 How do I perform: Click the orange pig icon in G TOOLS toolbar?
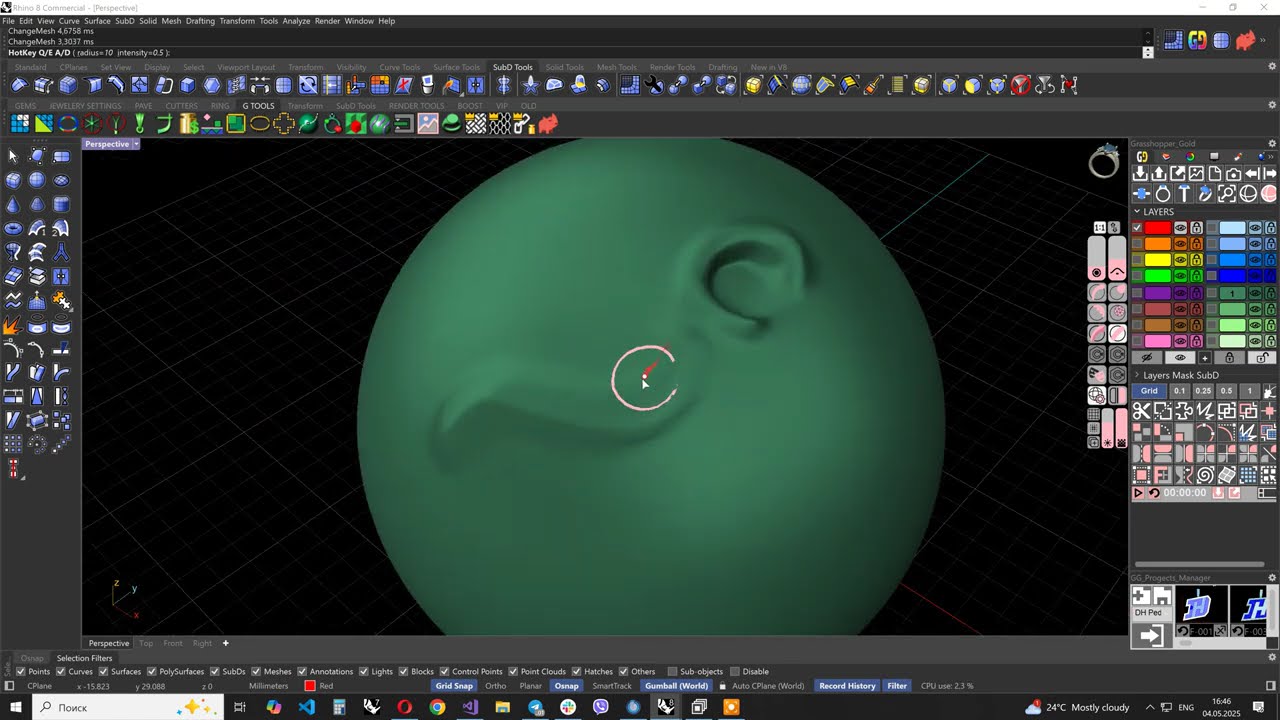[x=548, y=124]
